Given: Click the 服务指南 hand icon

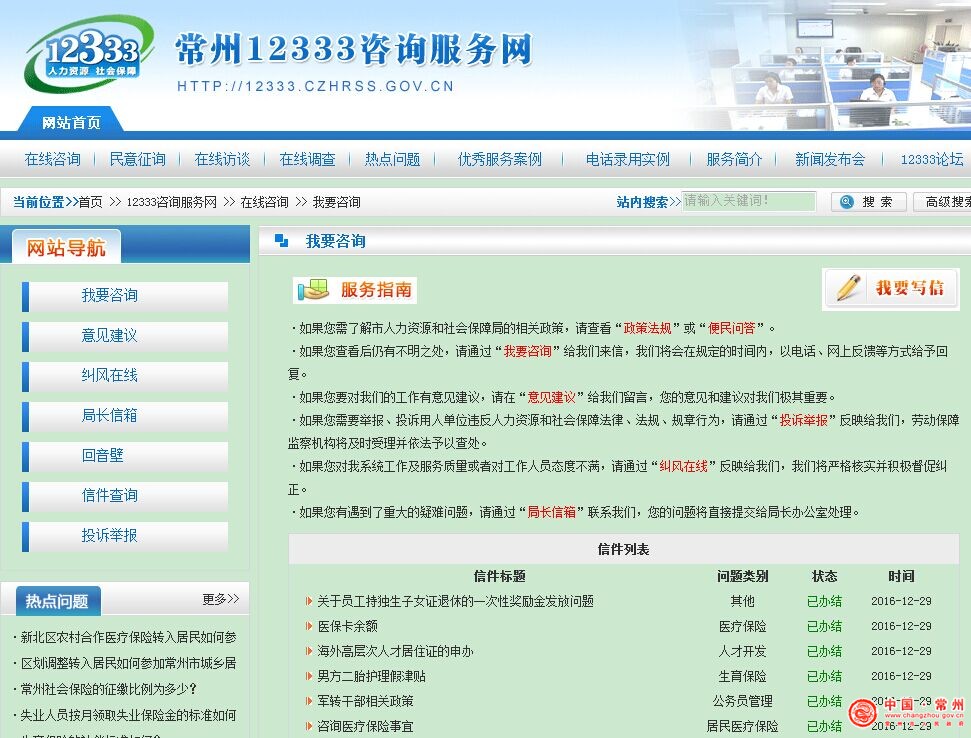Looking at the screenshot, I should (314, 290).
